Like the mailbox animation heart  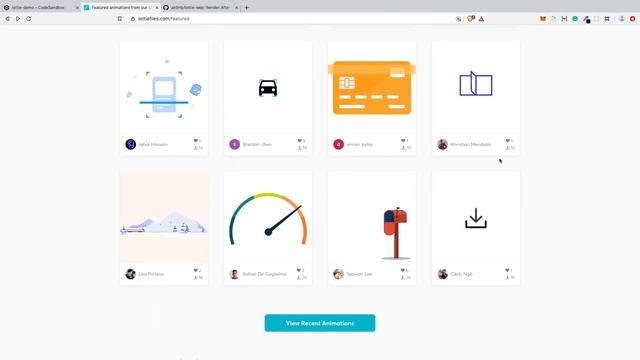[402, 270]
